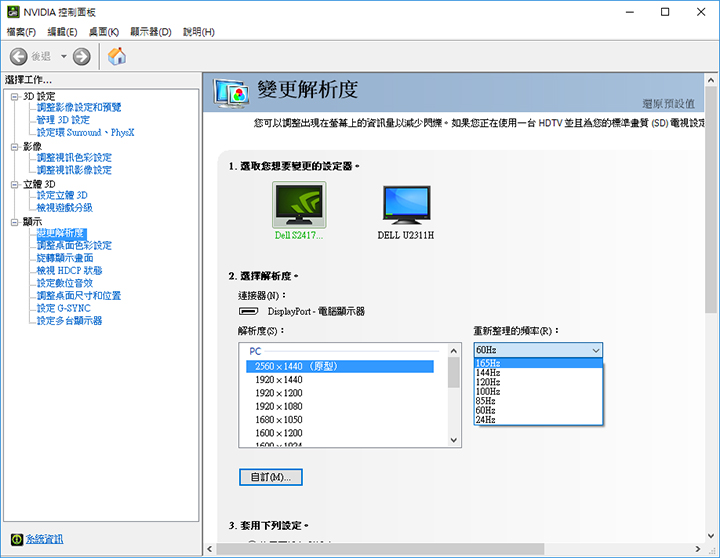Click the system information icon
This screenshot has width=720, height=558.
[17, 539]
